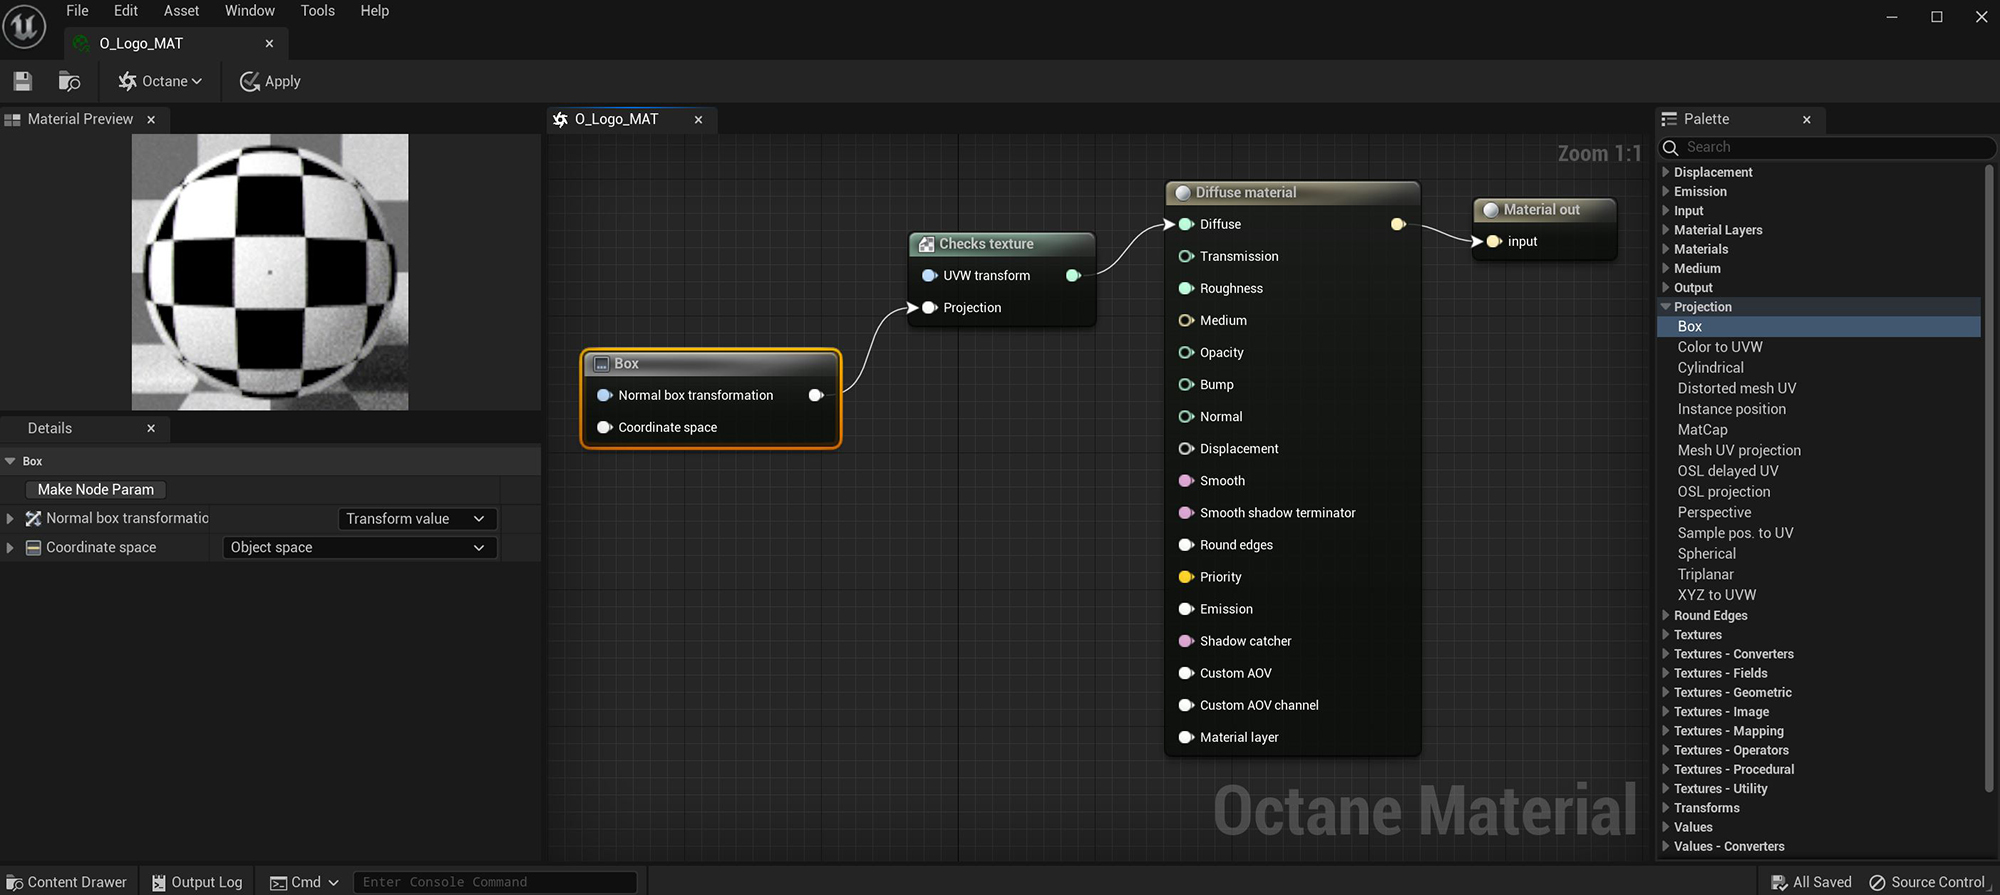Click the Medium input pin
The image size is (2000, 895).
[x=1186, y=320]
